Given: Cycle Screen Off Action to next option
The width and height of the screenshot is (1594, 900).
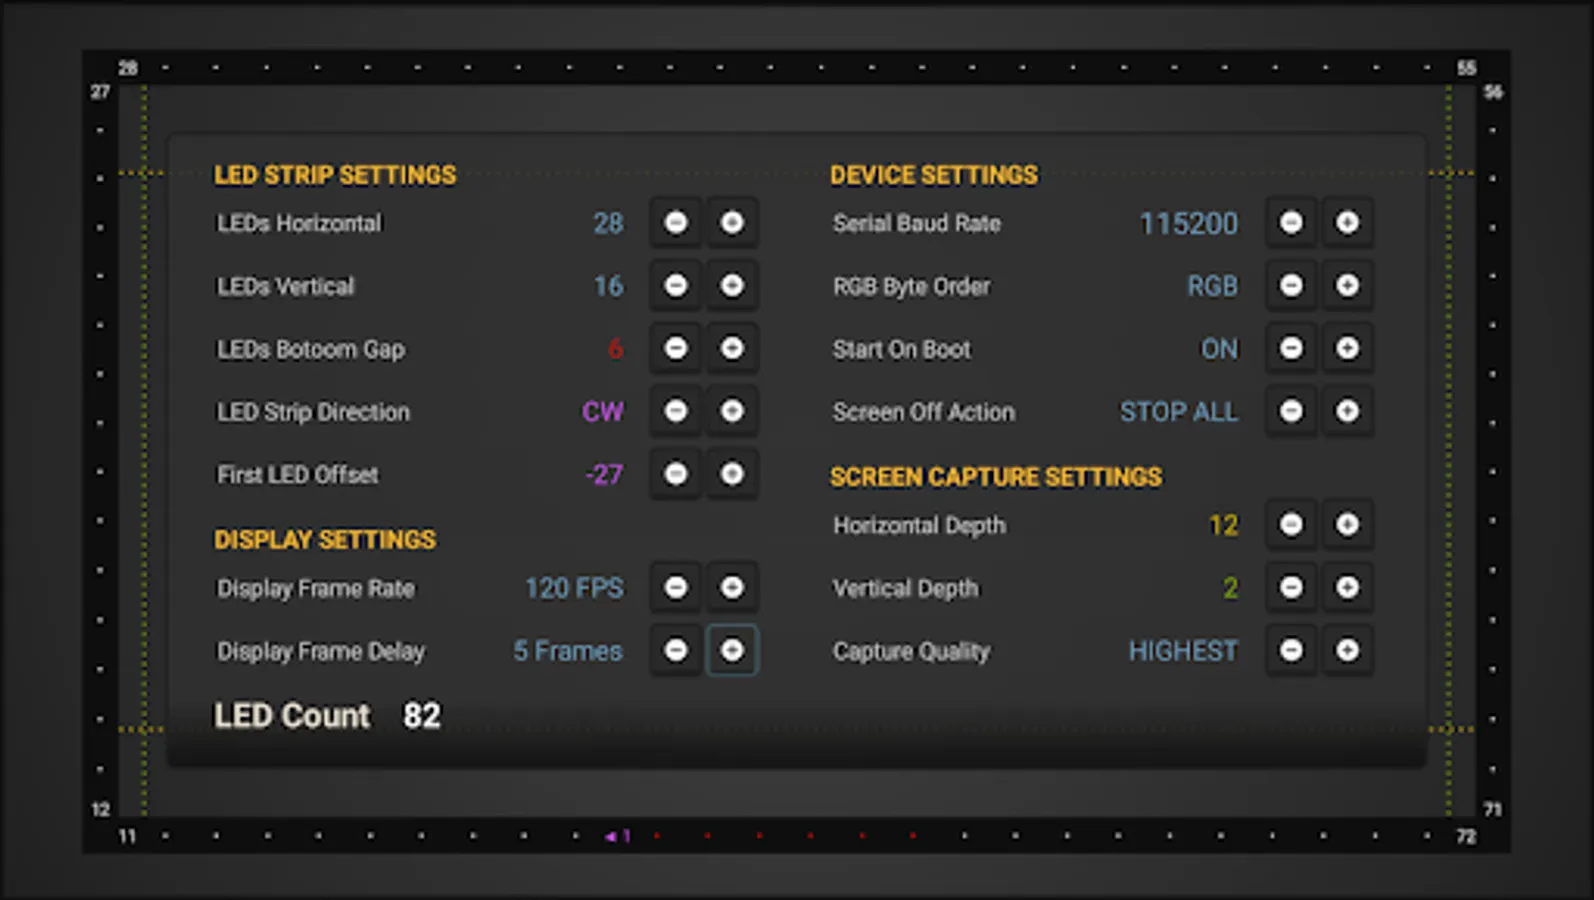Looking at the screenshot, I should pos(1347,411).
